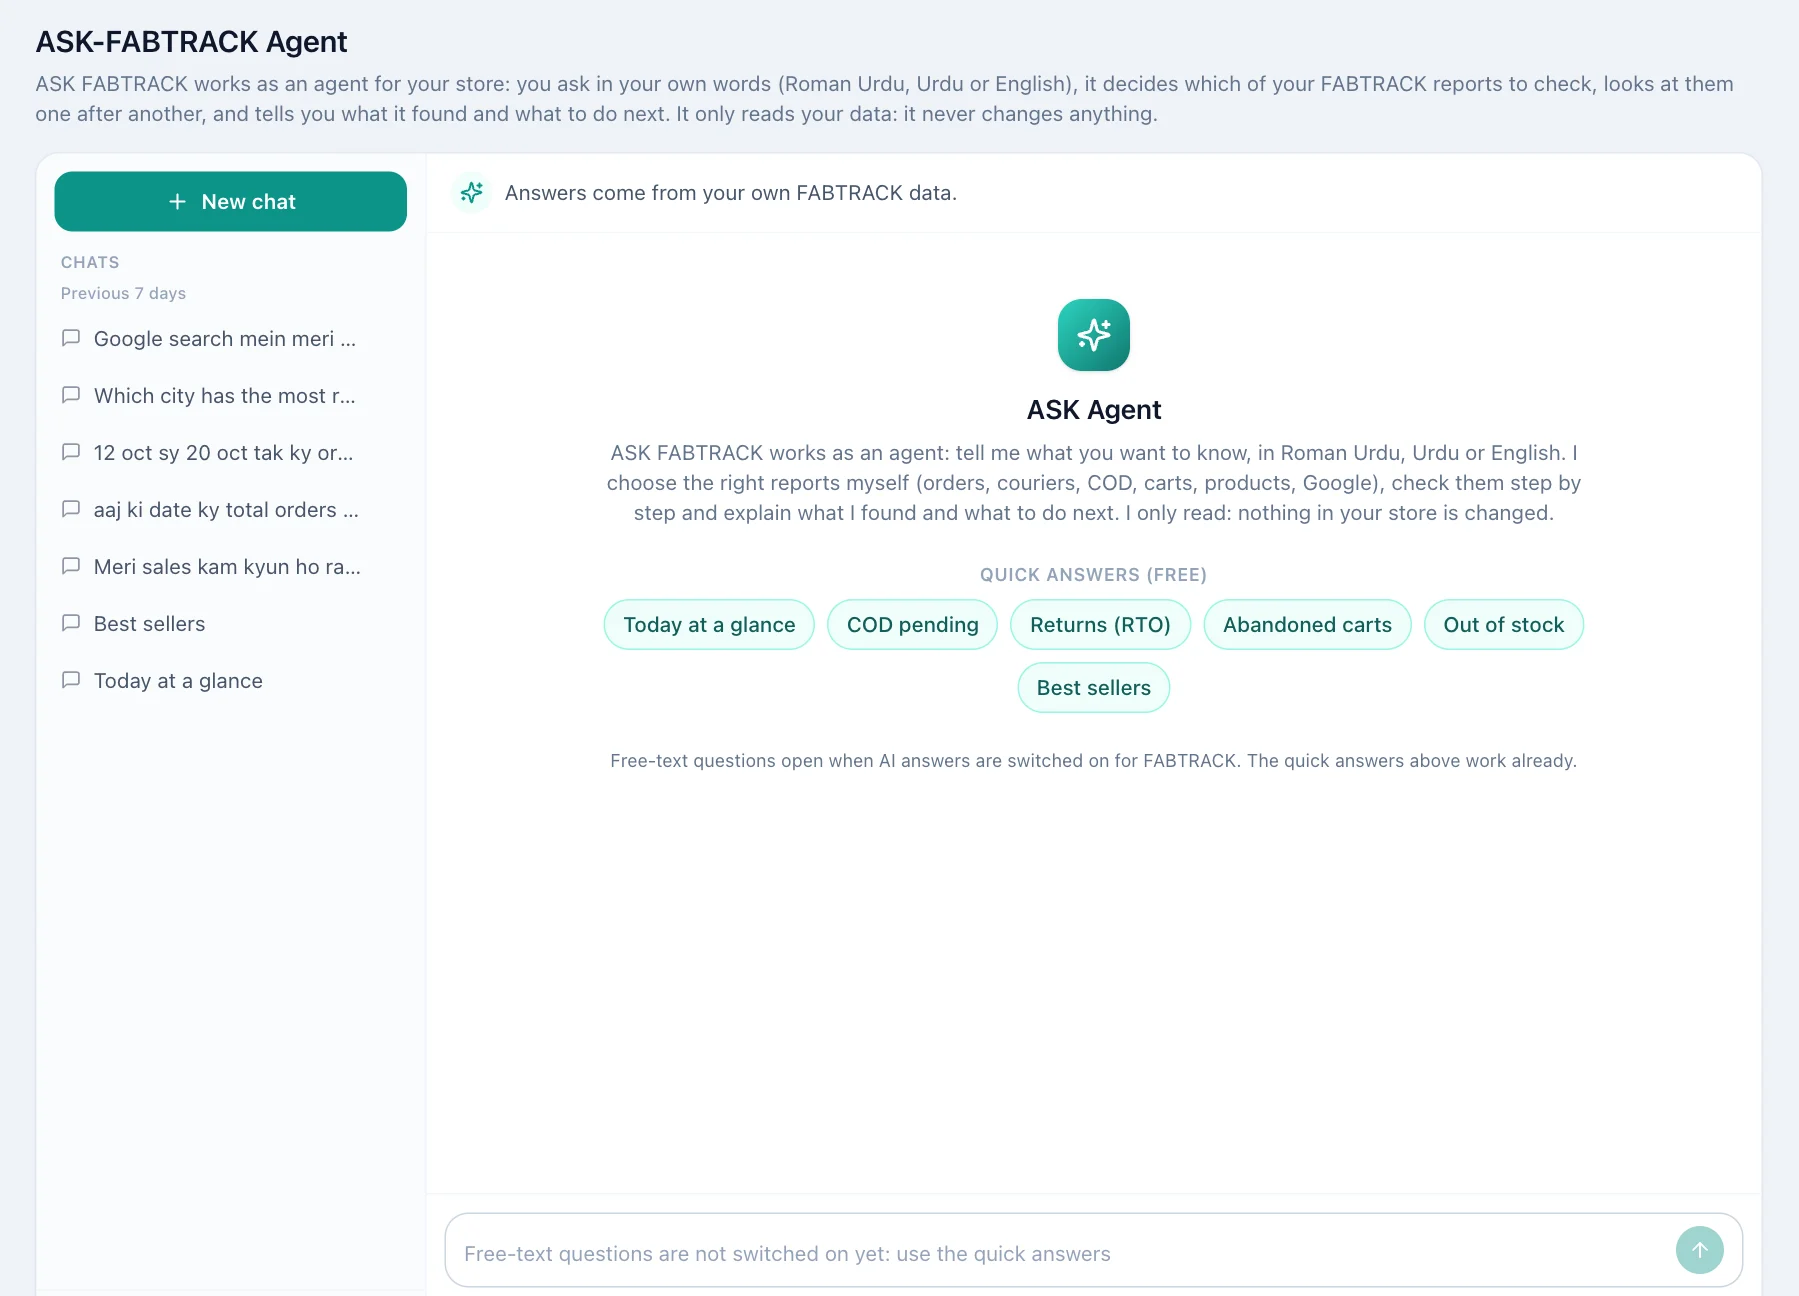This screenshot has width=1799, height=1296.
Task: Click chat icon beside 'Google search mein meri'
Action: pos(71,338)
